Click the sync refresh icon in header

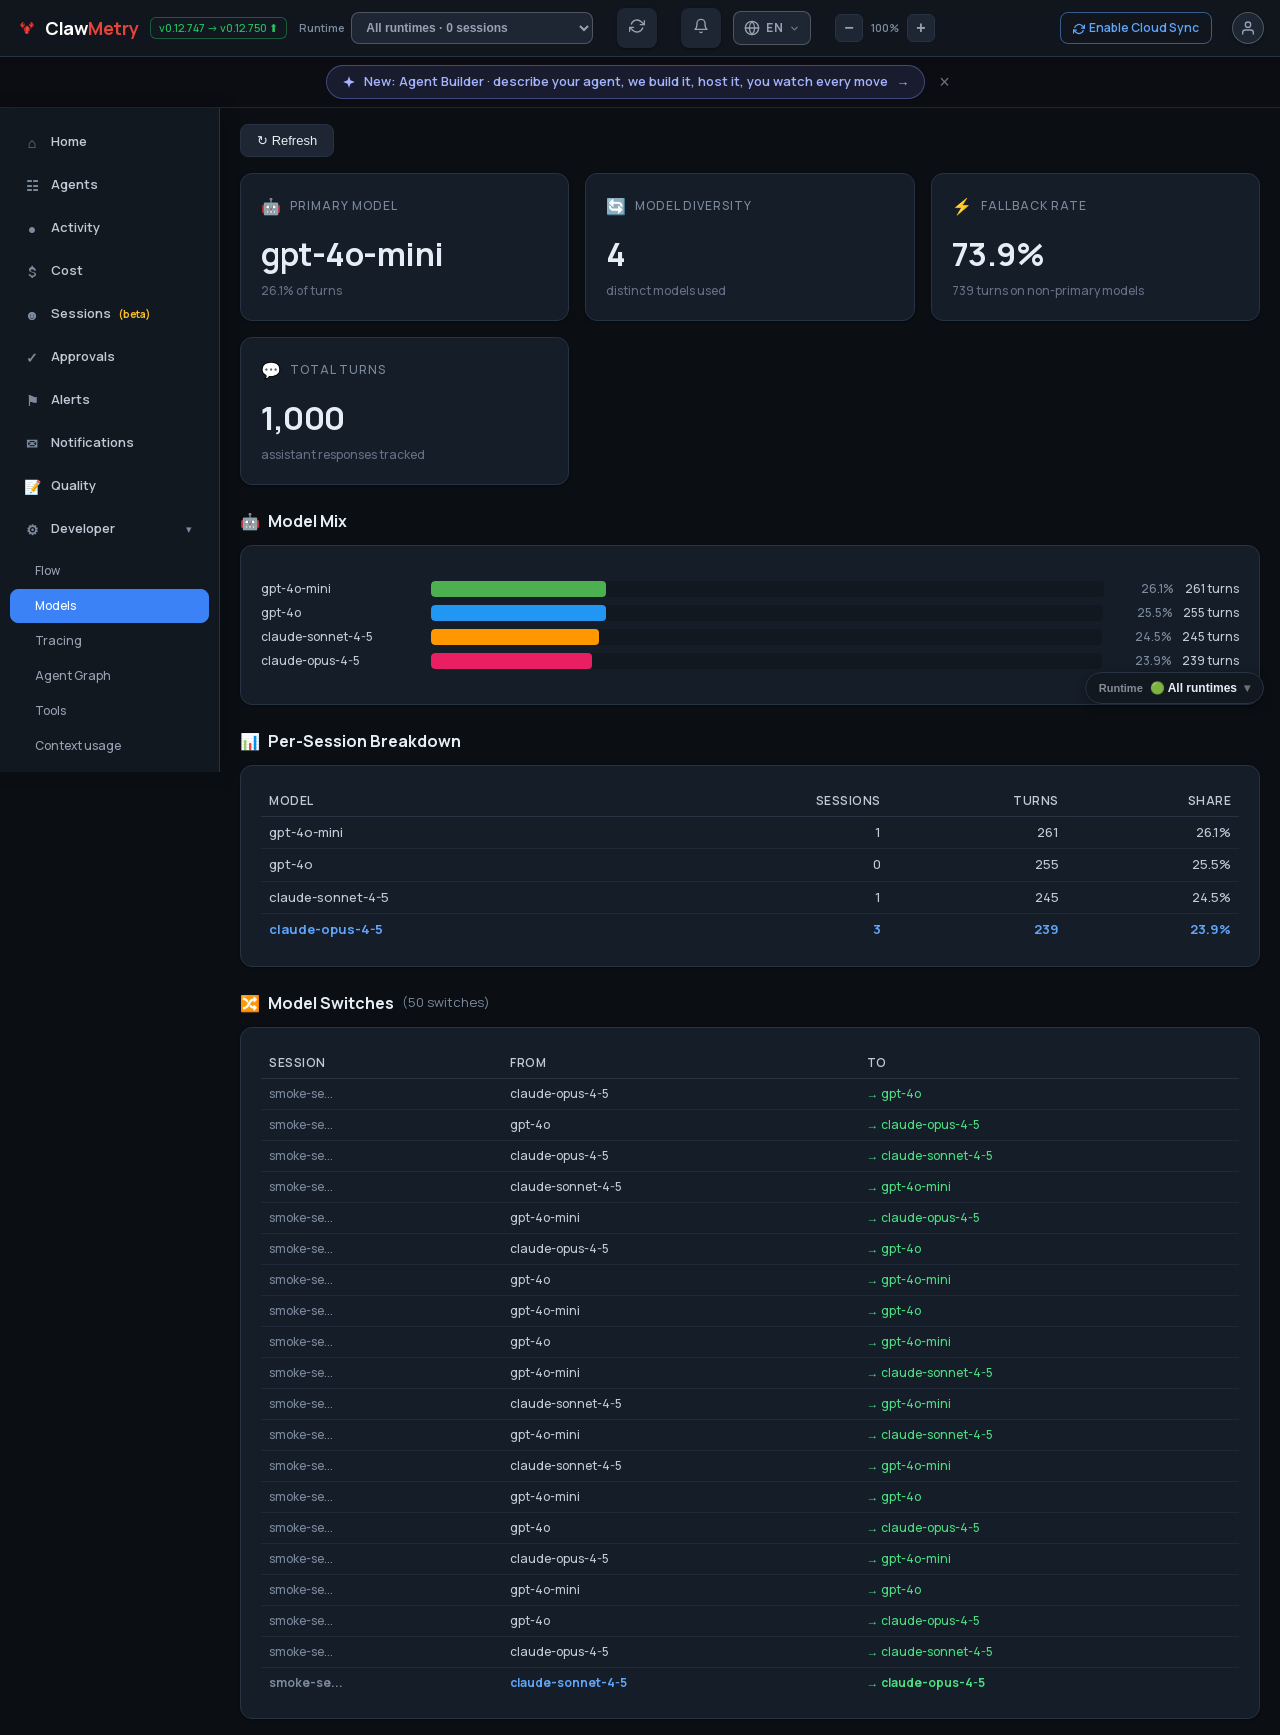pos(637,27)
